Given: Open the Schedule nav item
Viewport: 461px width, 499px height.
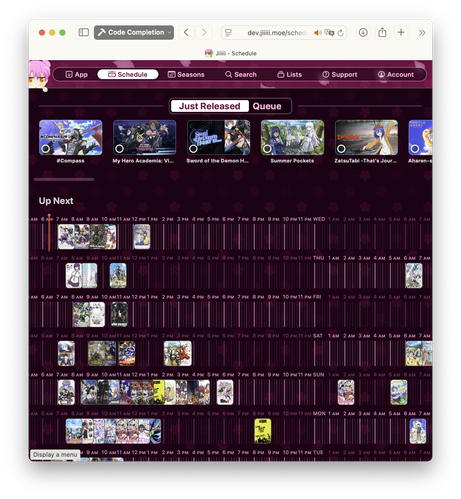Looking at the screenshot, I should 128,74.
